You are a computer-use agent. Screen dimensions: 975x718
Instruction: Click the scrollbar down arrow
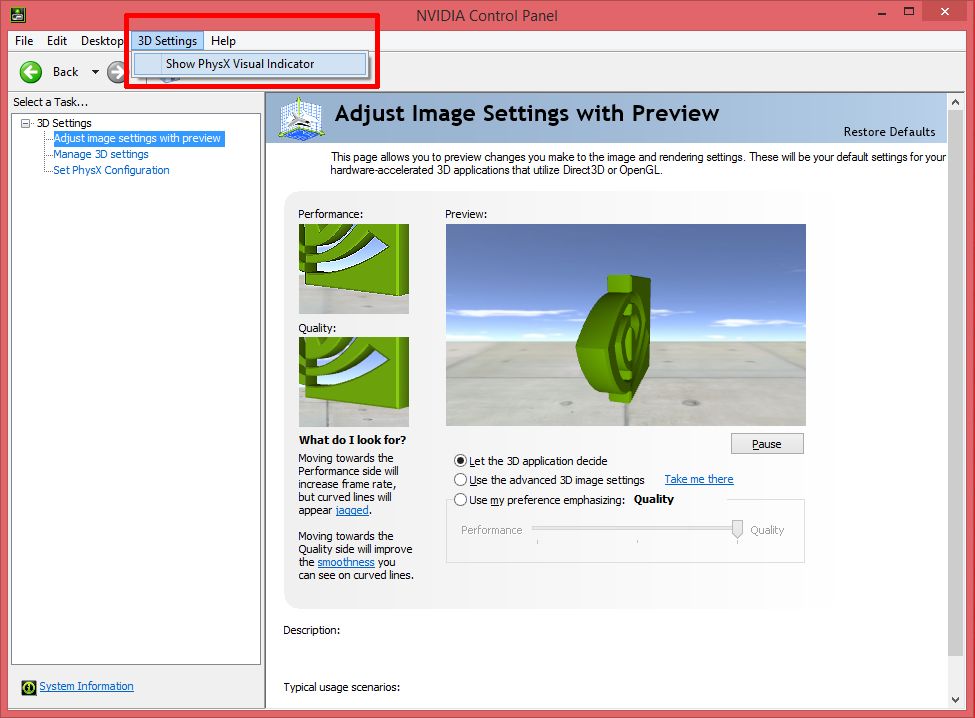coord(956,700)
